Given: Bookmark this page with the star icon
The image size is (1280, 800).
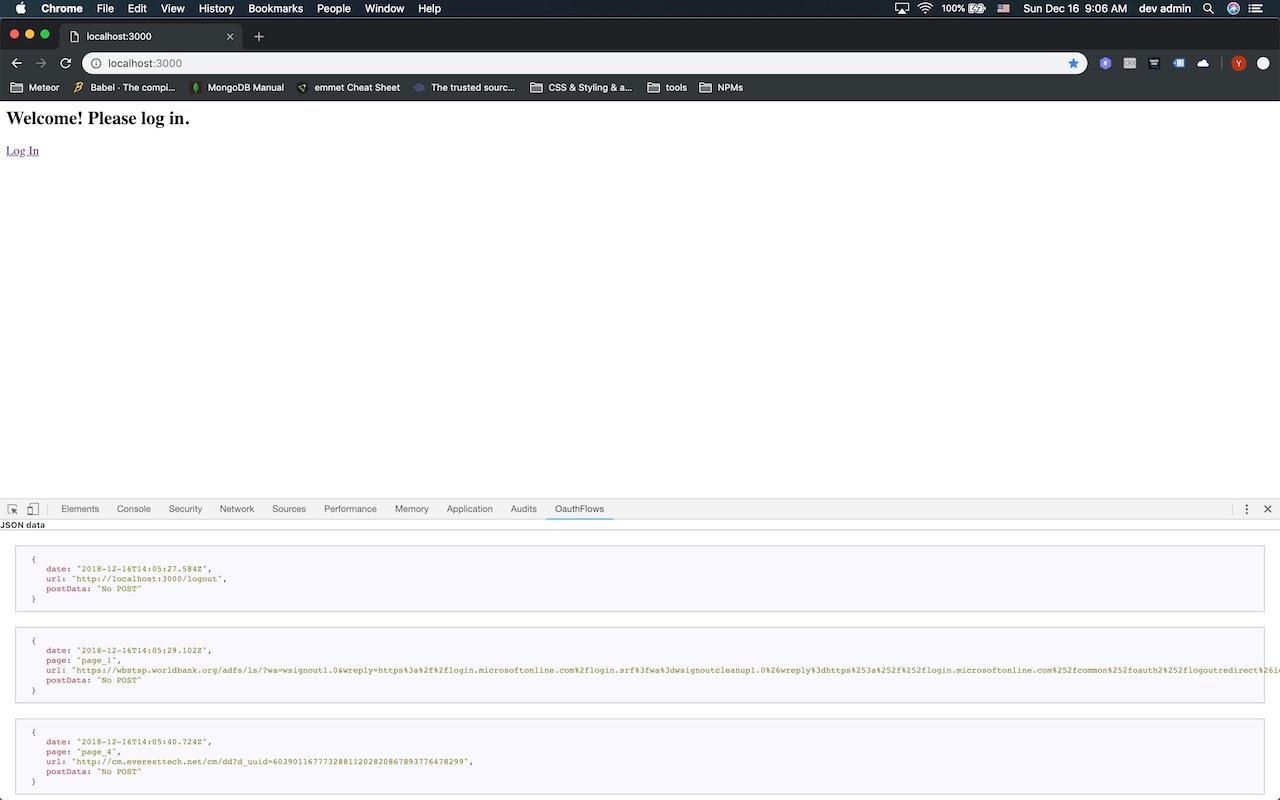Looking at the screenshot, I should [x=1074, y=63].
